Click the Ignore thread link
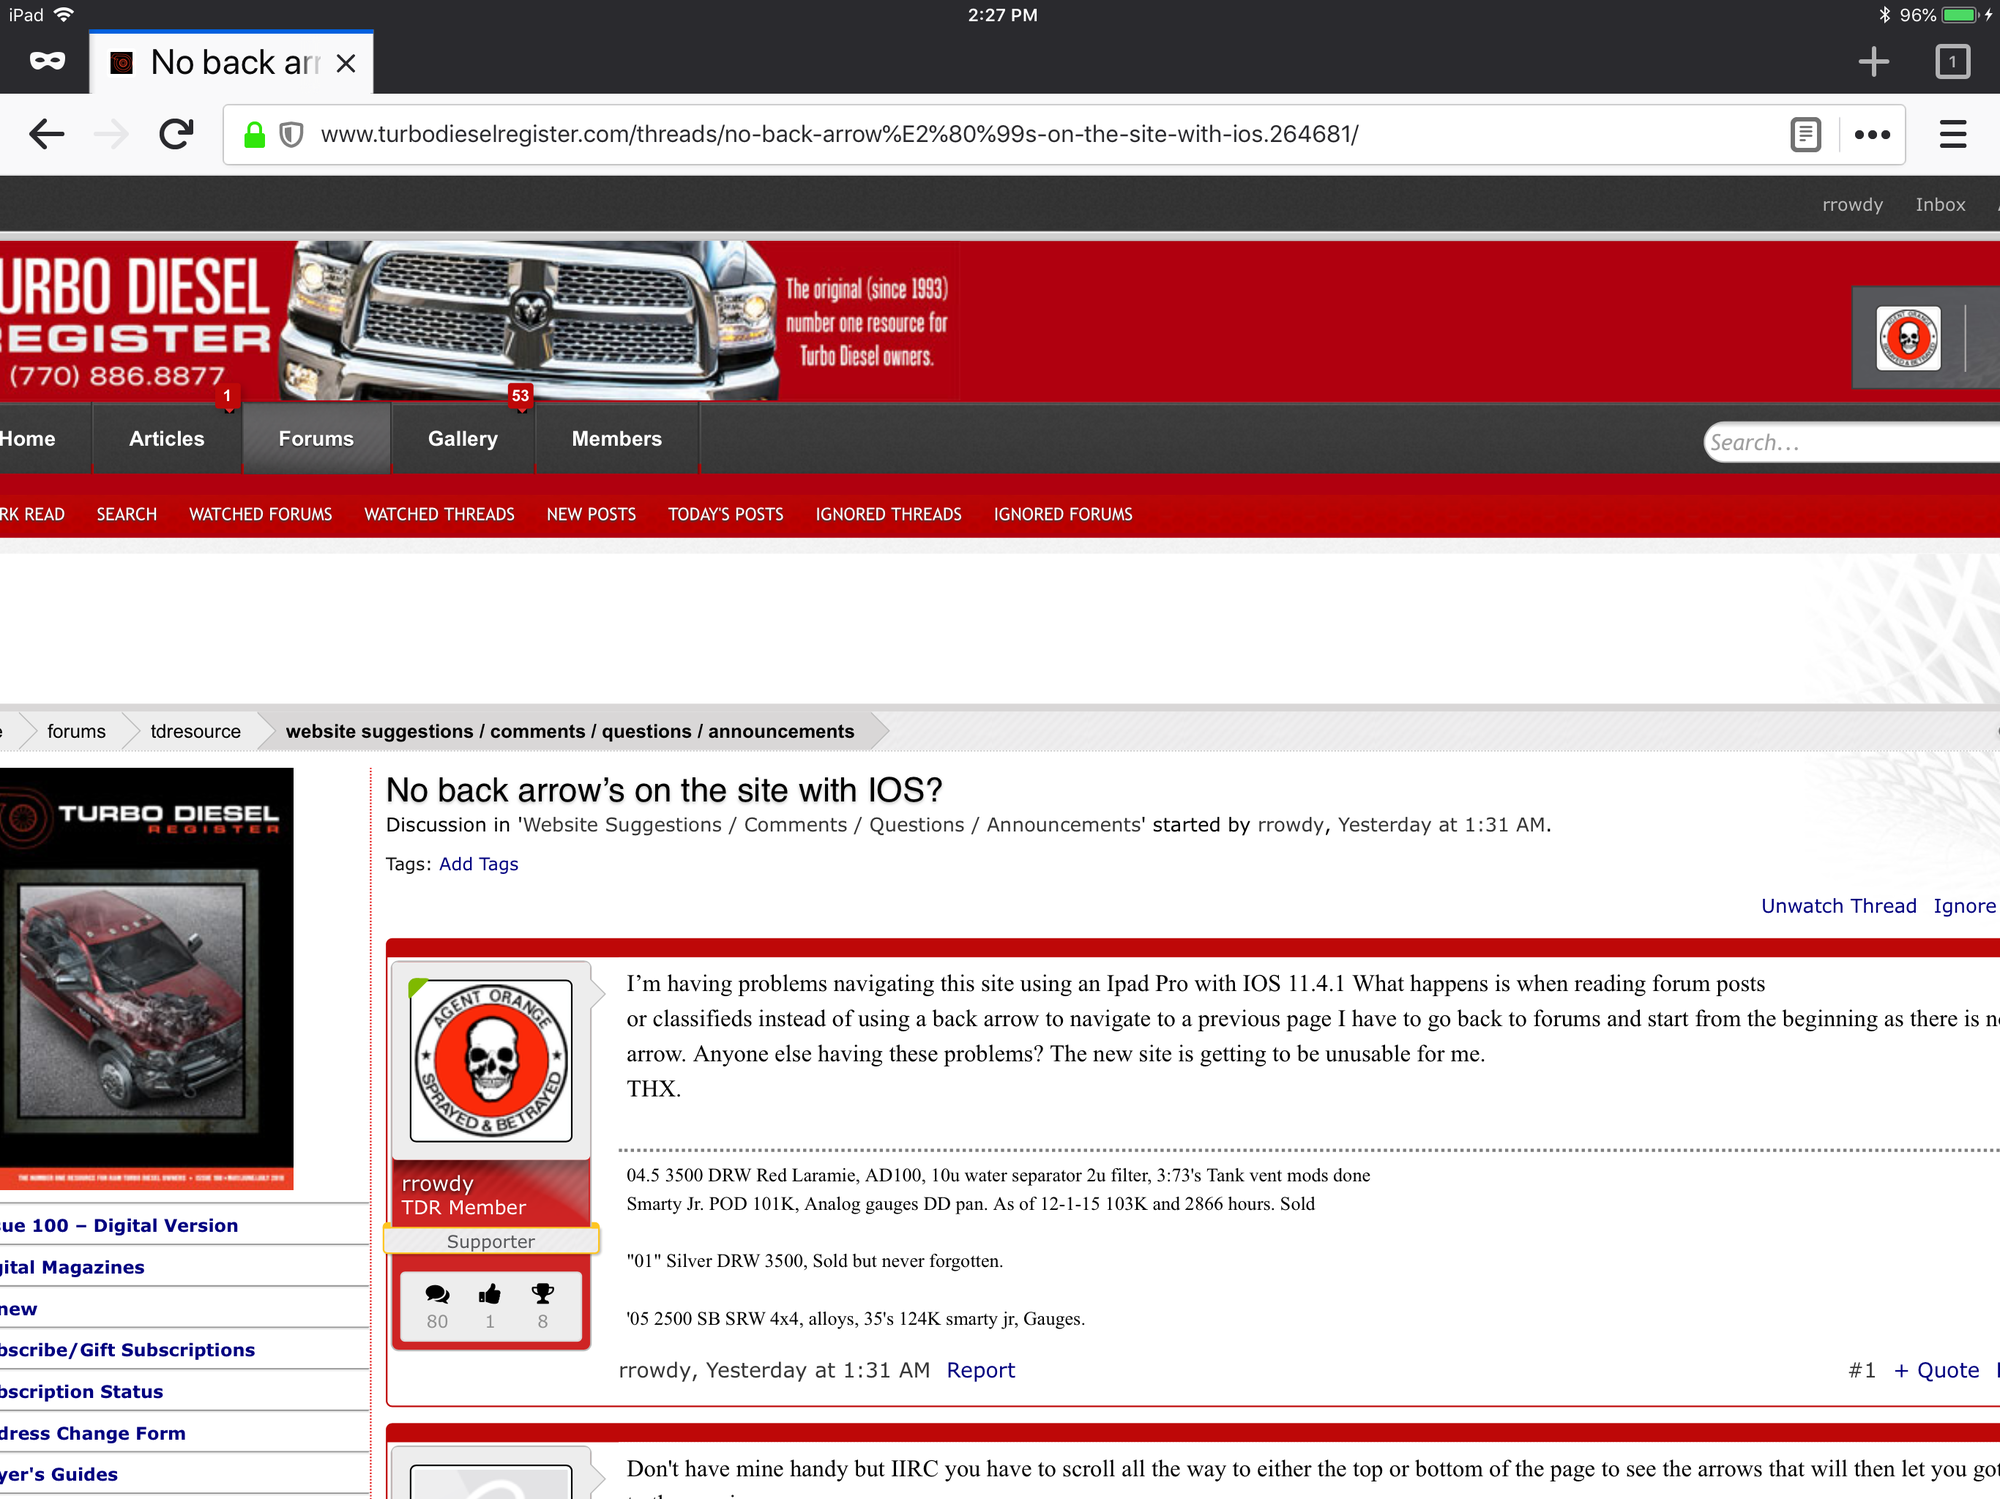 (1964, 906)
